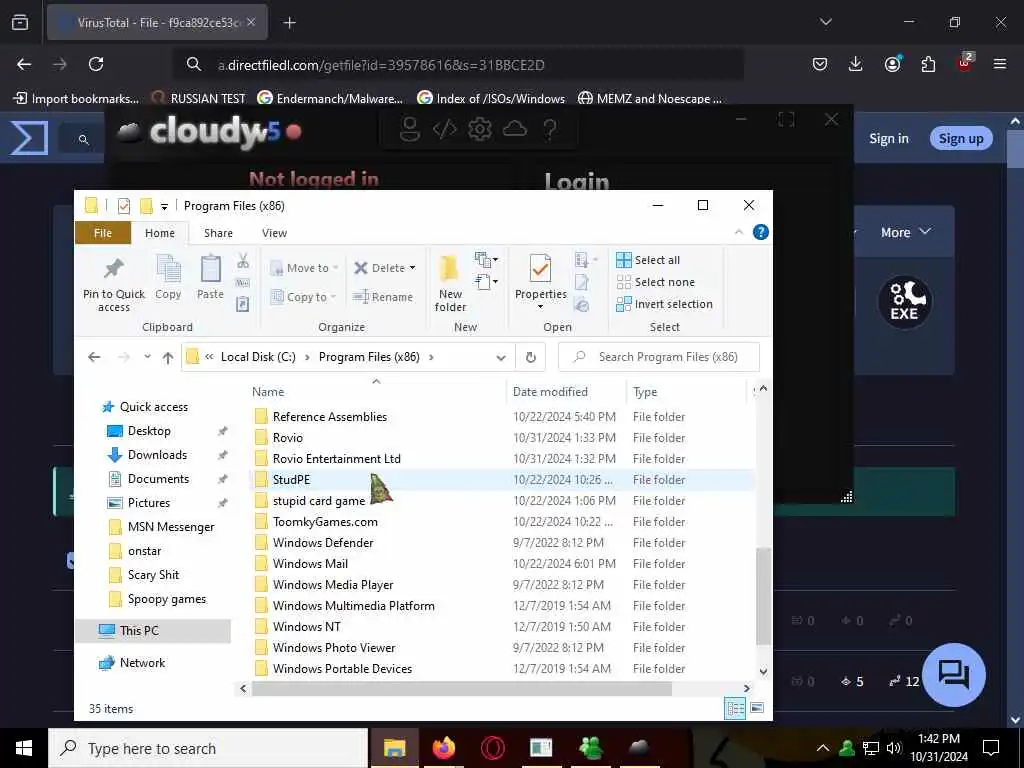
Task: Click the Search Program Files field
Action: point(658,357)
